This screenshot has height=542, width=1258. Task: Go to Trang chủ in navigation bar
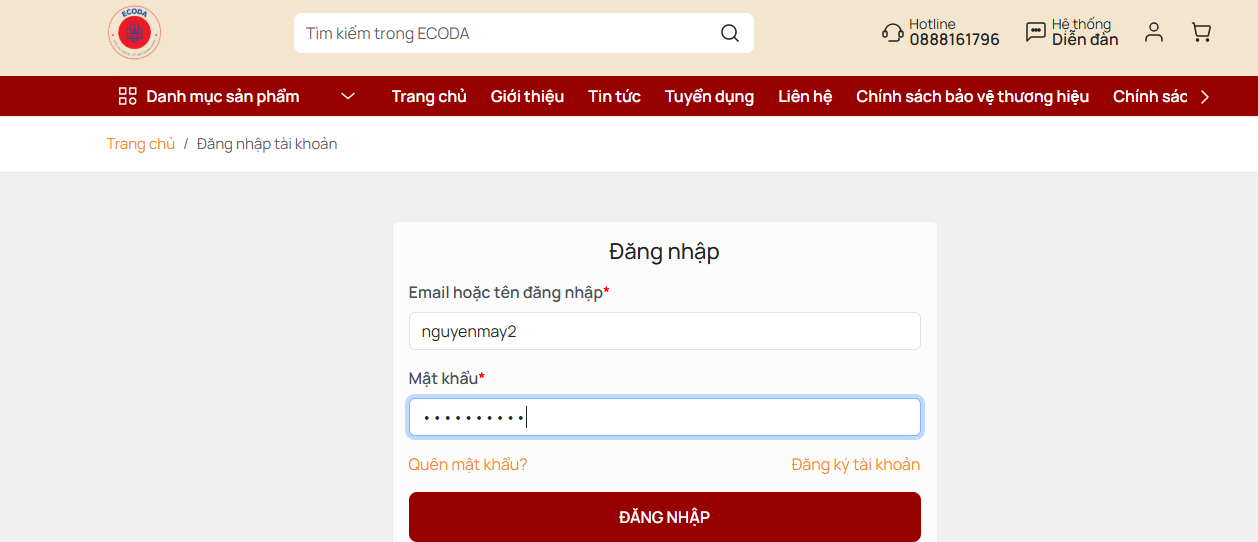pos(429,96)
